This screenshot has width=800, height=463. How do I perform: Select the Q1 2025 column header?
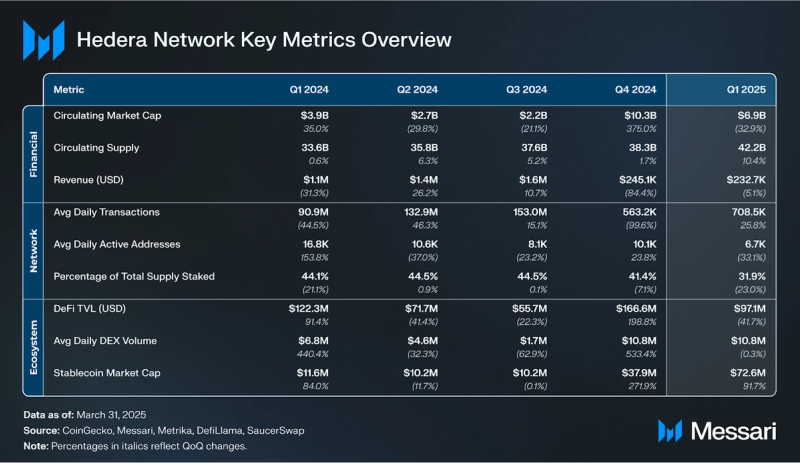(742, 89)
